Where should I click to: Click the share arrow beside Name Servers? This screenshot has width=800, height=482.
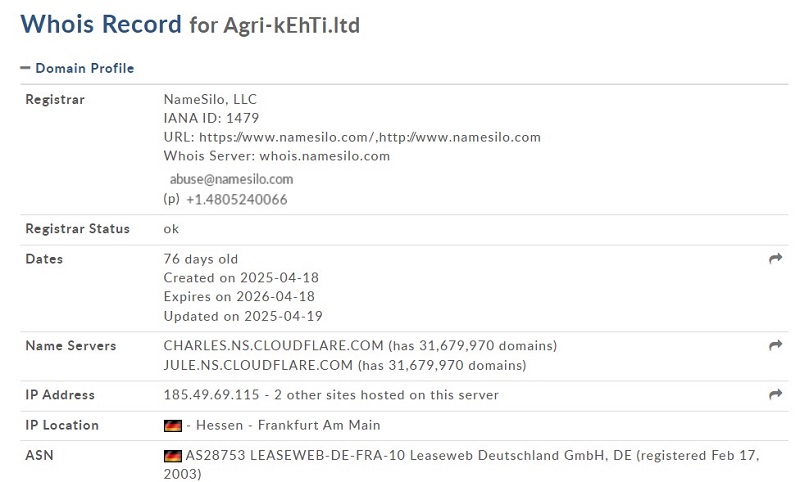pyautogui.click(x=776, y=345)
